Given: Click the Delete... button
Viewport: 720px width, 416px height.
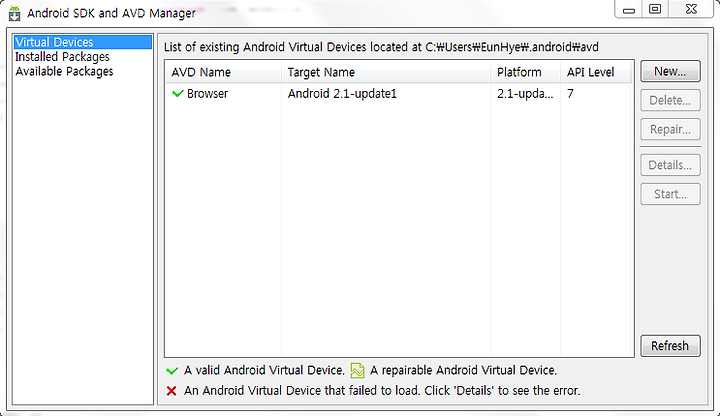Looking at the screenshot, I should (x=670, y=101).
